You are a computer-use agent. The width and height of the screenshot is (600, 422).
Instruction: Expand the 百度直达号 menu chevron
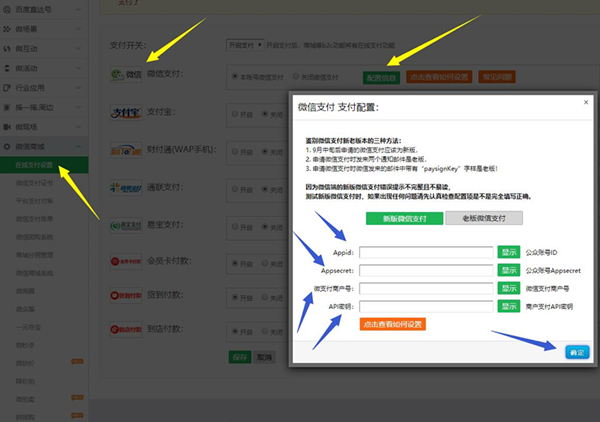78,10
